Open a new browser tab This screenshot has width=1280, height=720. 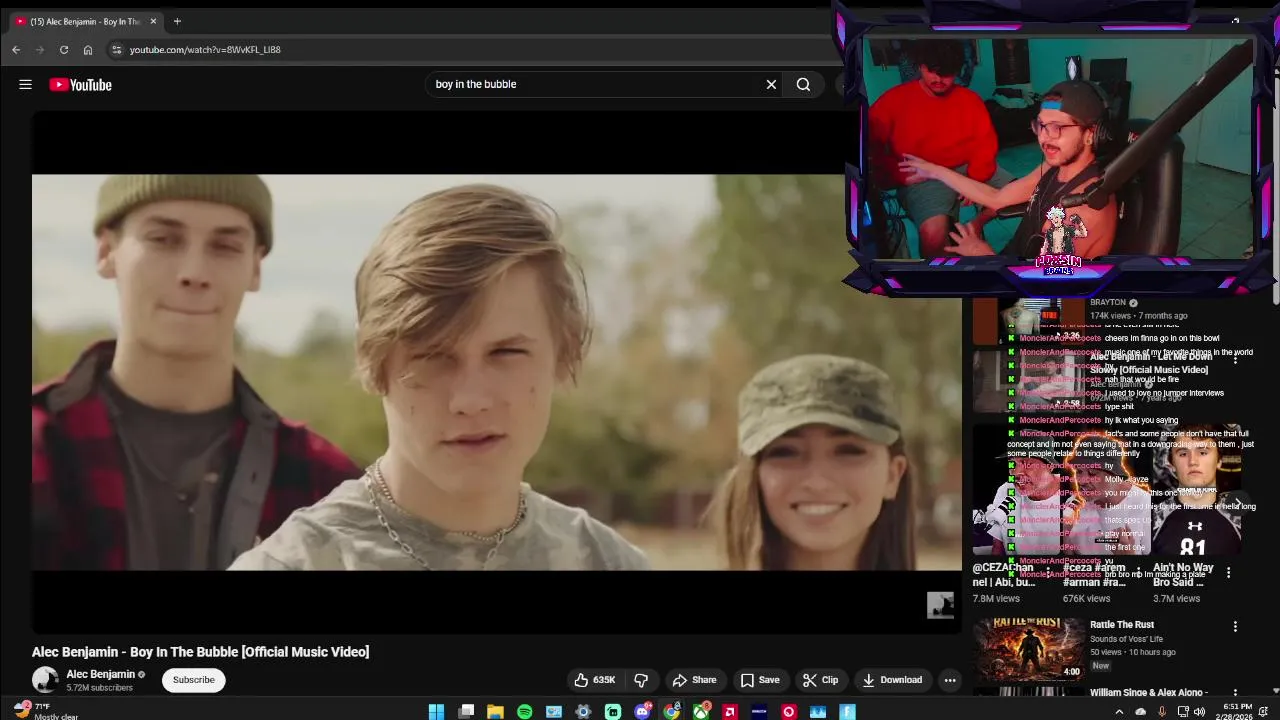click(177, 21)
